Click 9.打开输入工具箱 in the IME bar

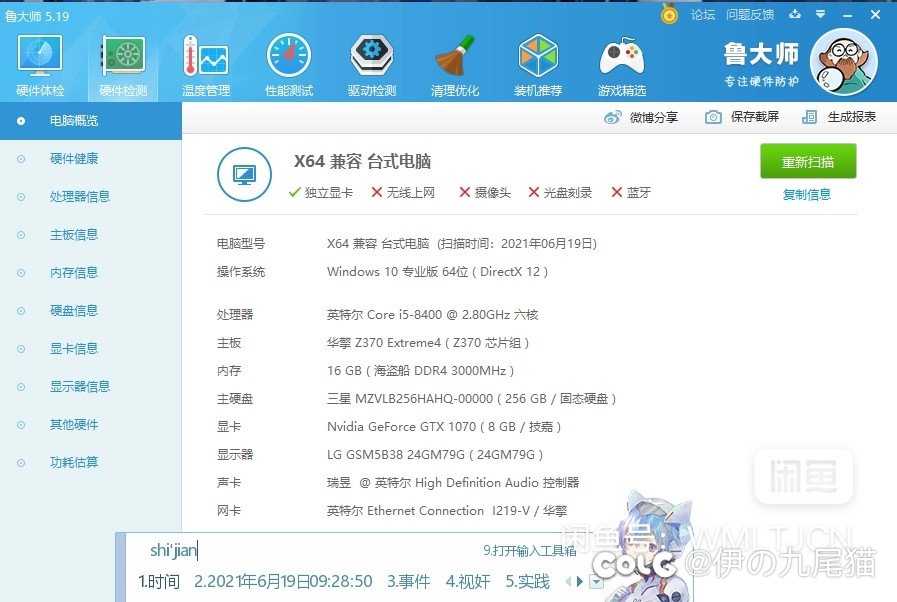point(530,550)
